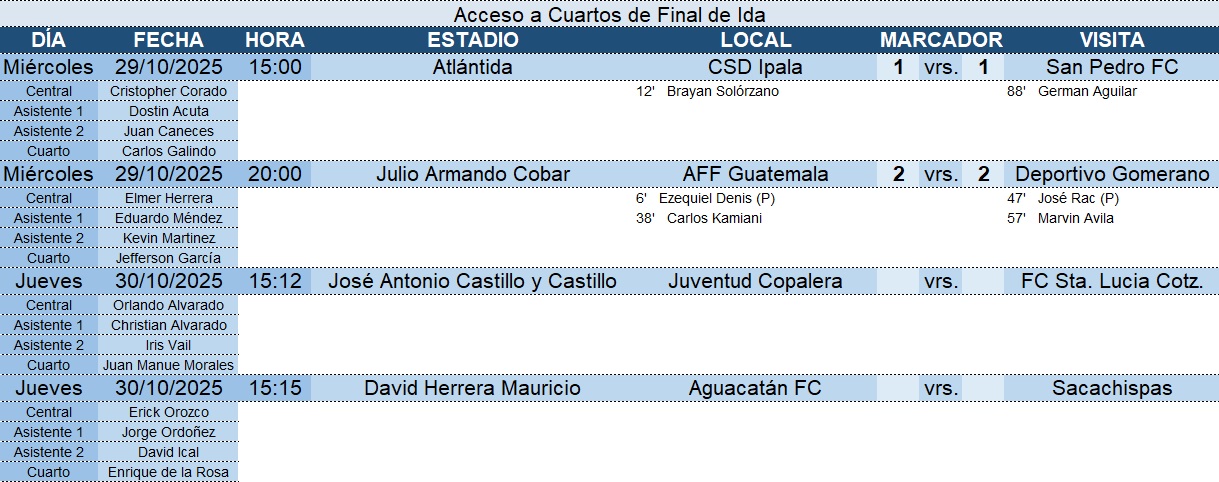This screenshot has height=482, width=1219.
Task: Select the 15:12 kickoff time cell
Action: pyautogui.click(x=275, y=281)
